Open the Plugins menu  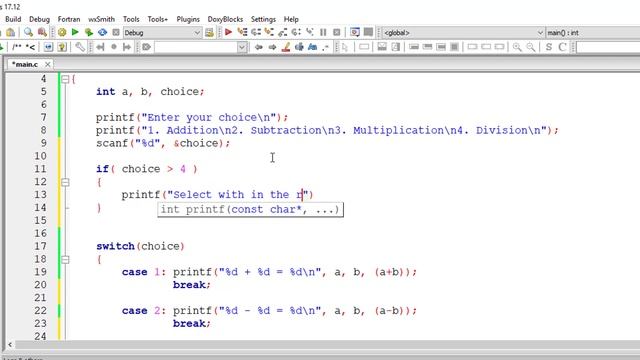(188, 19)
